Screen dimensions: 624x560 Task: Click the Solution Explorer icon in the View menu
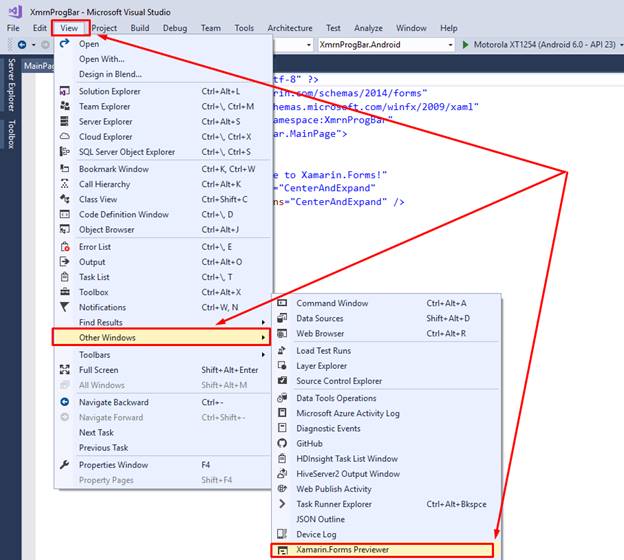pyautogui.click(x=64, y=91)
